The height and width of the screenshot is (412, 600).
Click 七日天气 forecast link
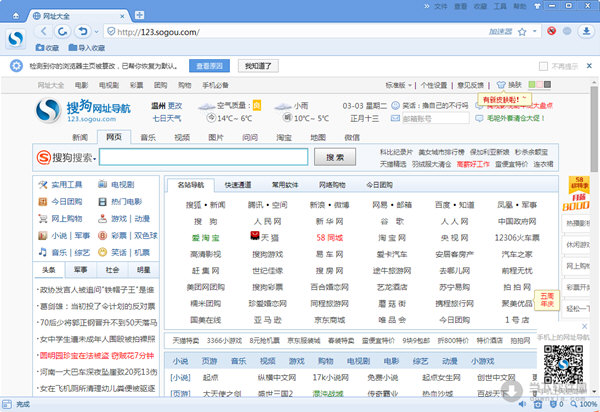tap(167, 119)
